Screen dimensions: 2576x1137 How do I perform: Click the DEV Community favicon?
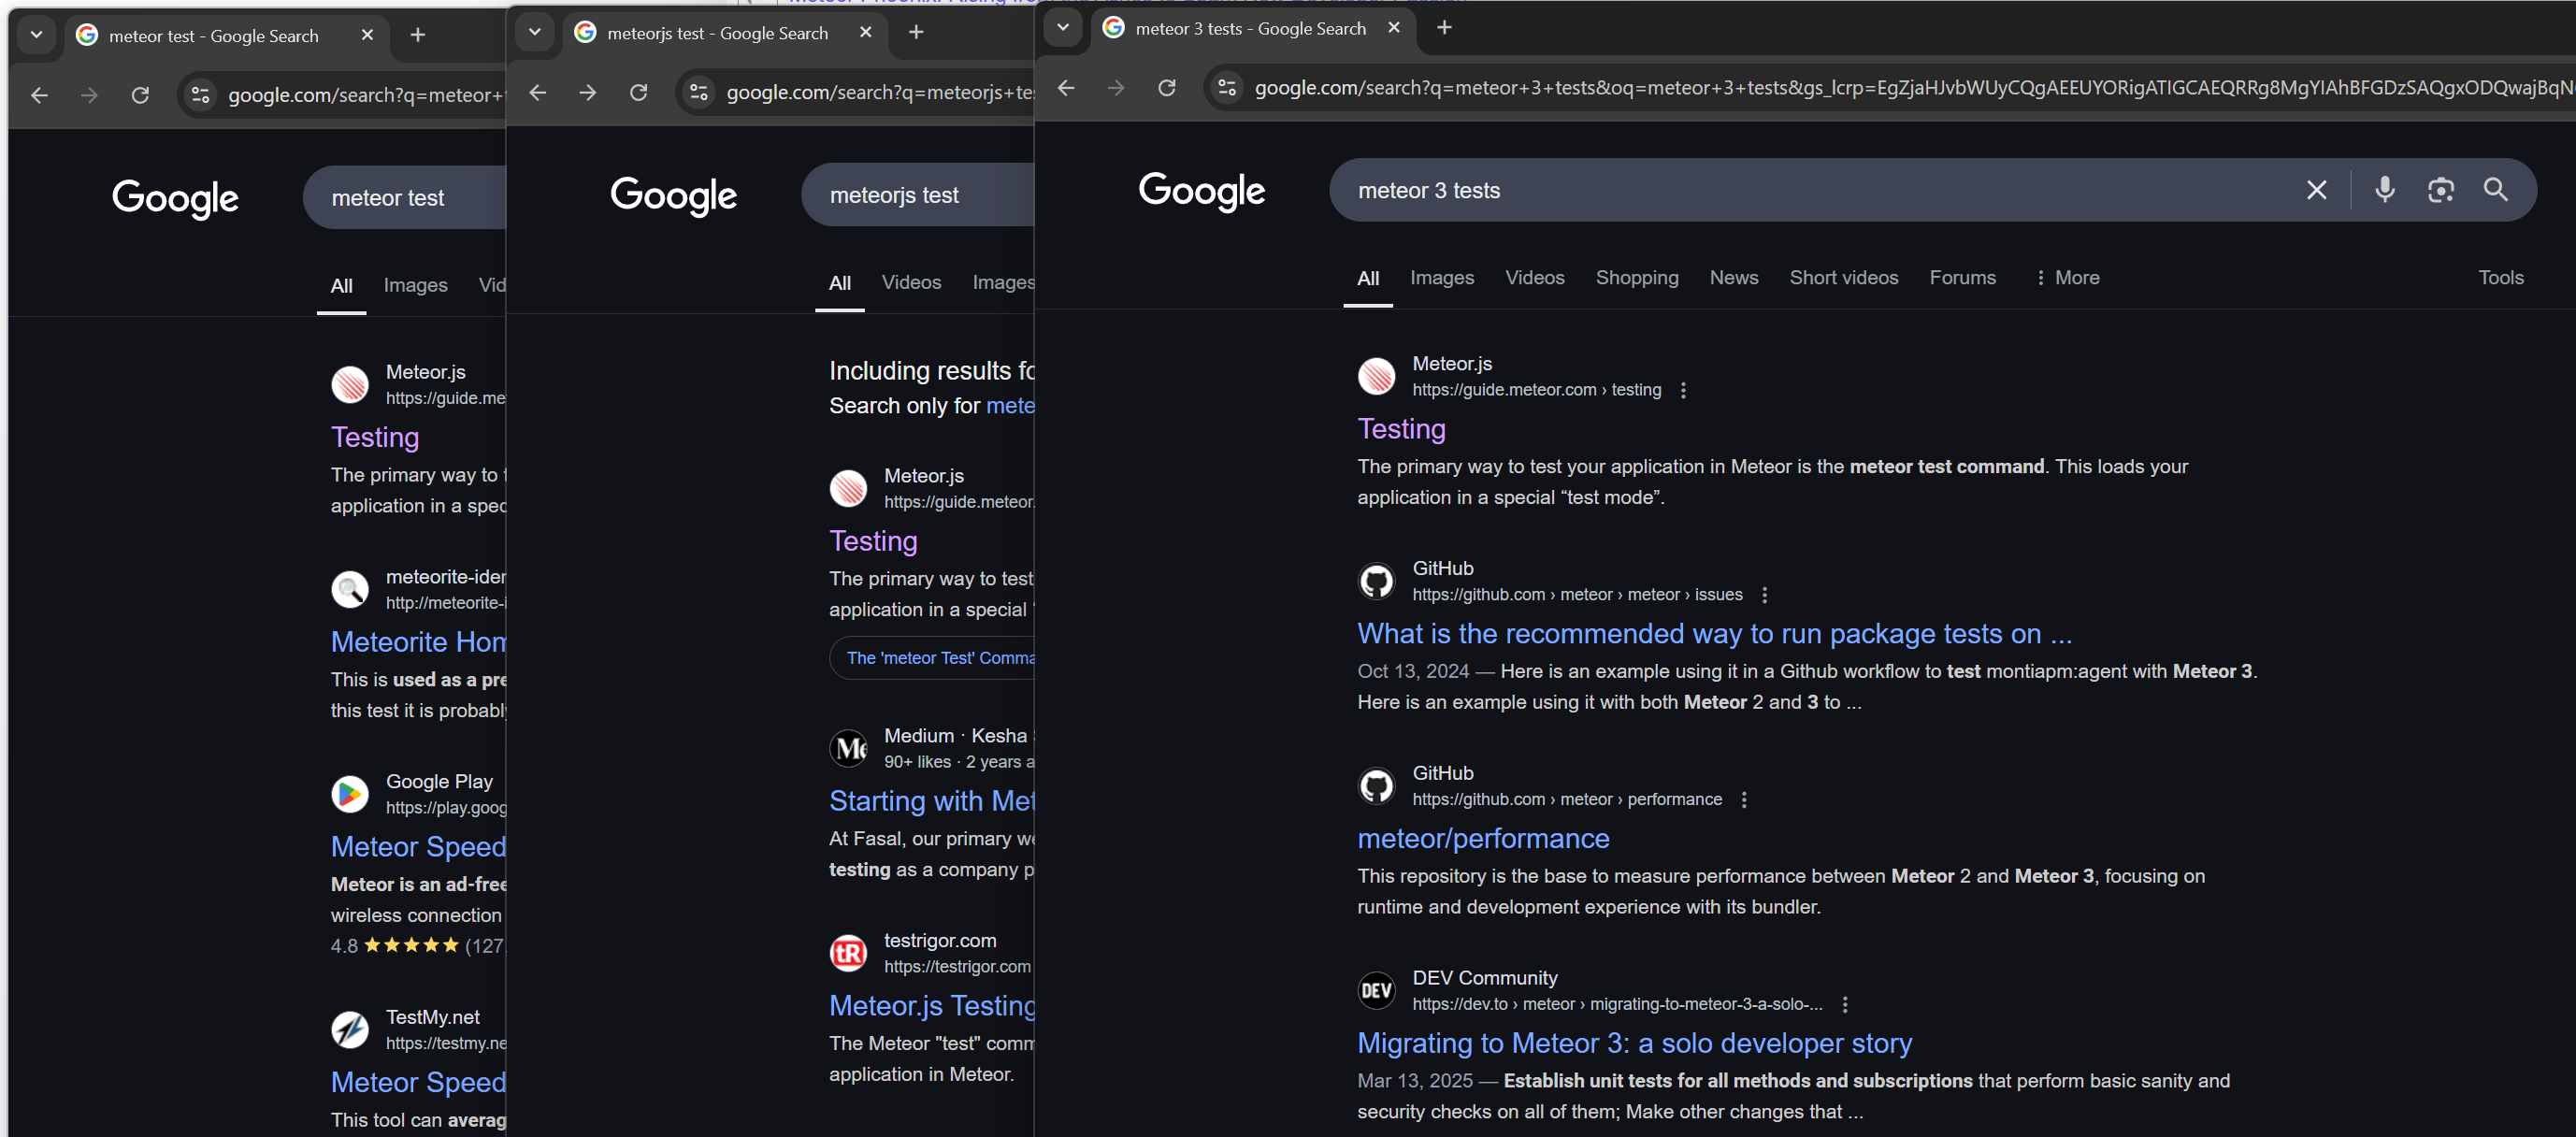[x=1376, y=991]
